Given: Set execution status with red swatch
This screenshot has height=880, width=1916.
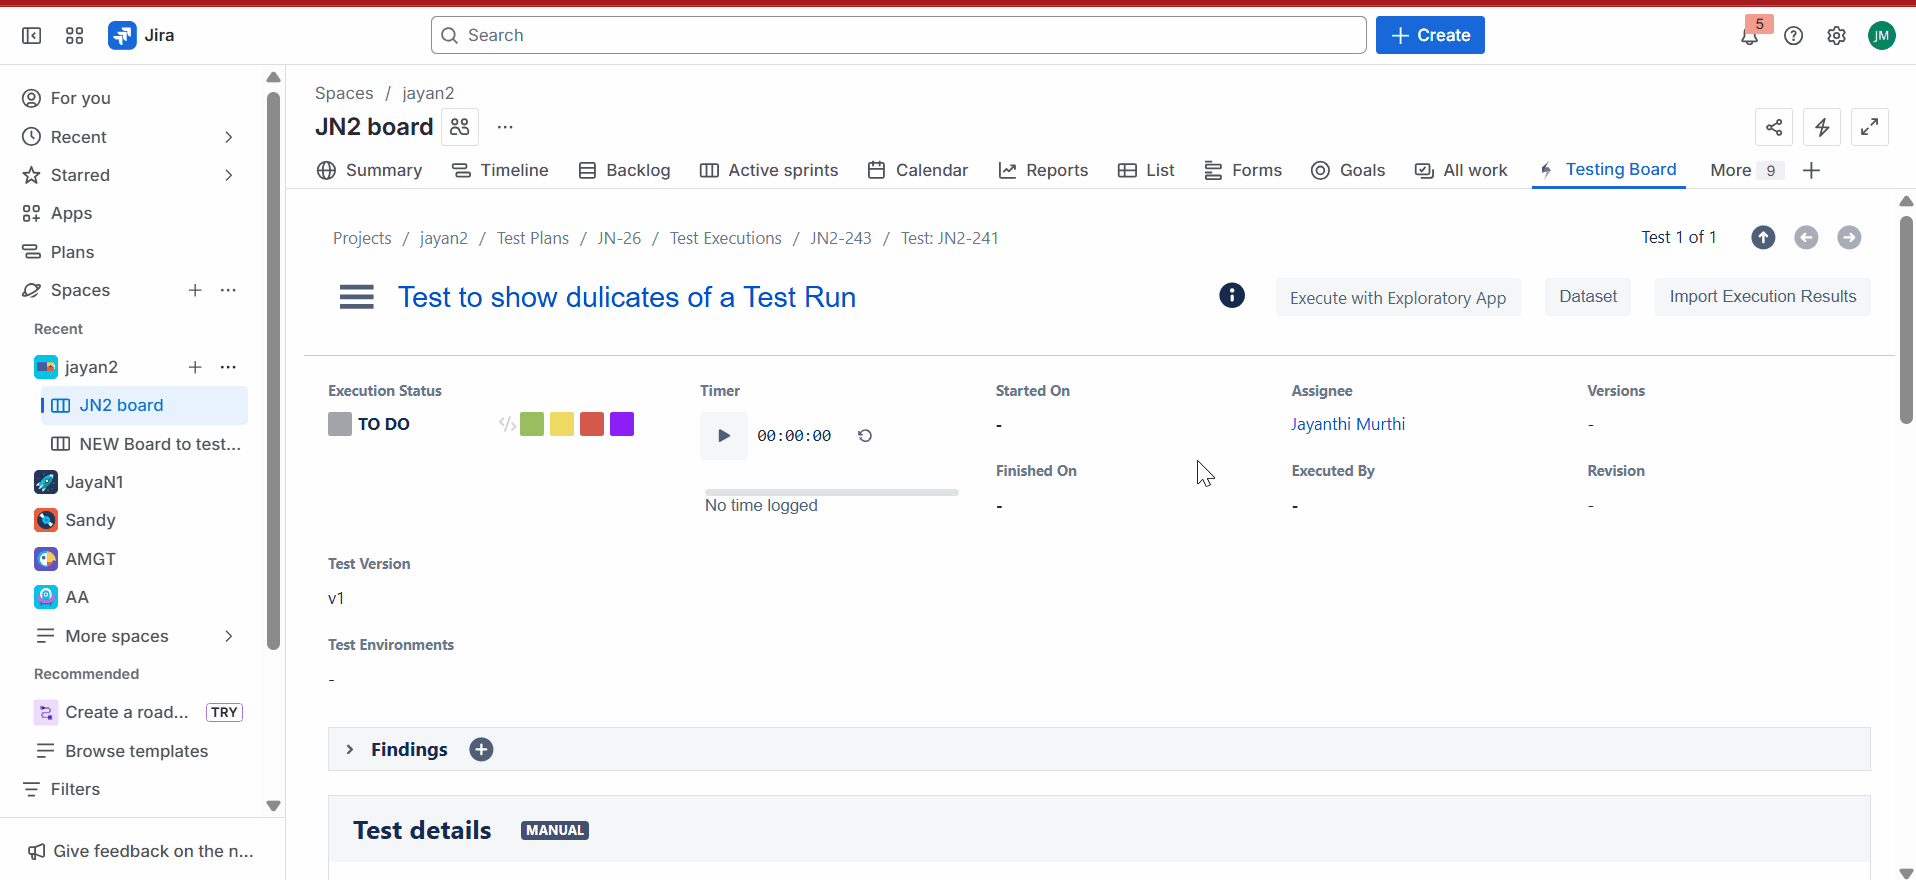Looking at the screenshot, I should (592, 424).
